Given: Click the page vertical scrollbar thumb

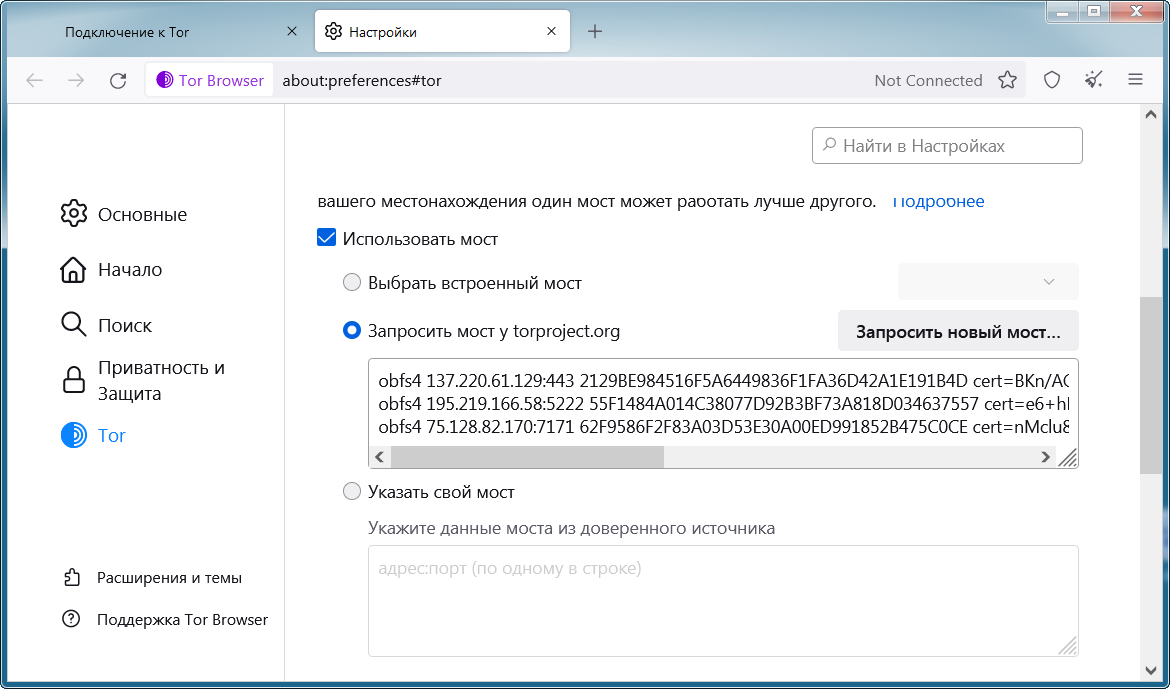Looking at the screenshot, I should click(1150, 384).
